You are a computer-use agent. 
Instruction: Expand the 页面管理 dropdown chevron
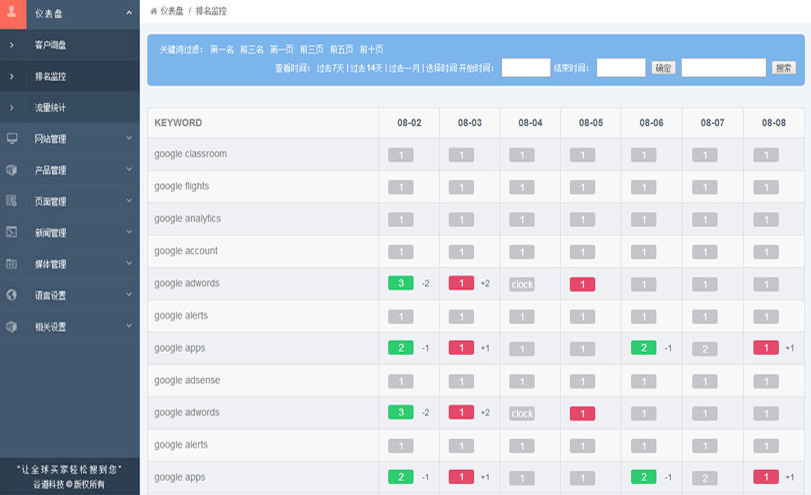pyautogui.click(x=129, y=200)
